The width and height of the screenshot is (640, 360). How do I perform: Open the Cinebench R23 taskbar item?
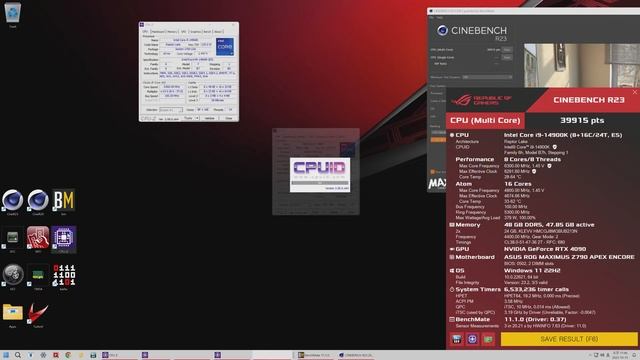click(356, 355)
